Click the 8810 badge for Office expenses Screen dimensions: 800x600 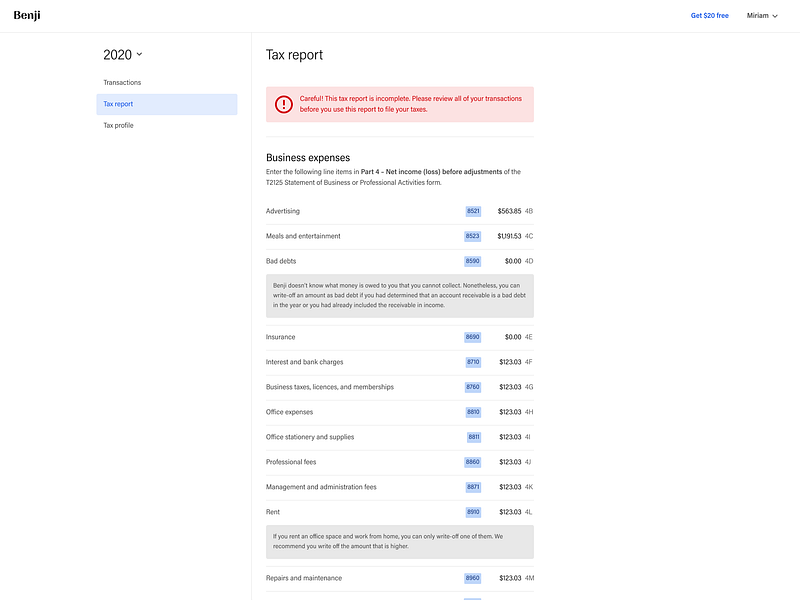(473, 412)
